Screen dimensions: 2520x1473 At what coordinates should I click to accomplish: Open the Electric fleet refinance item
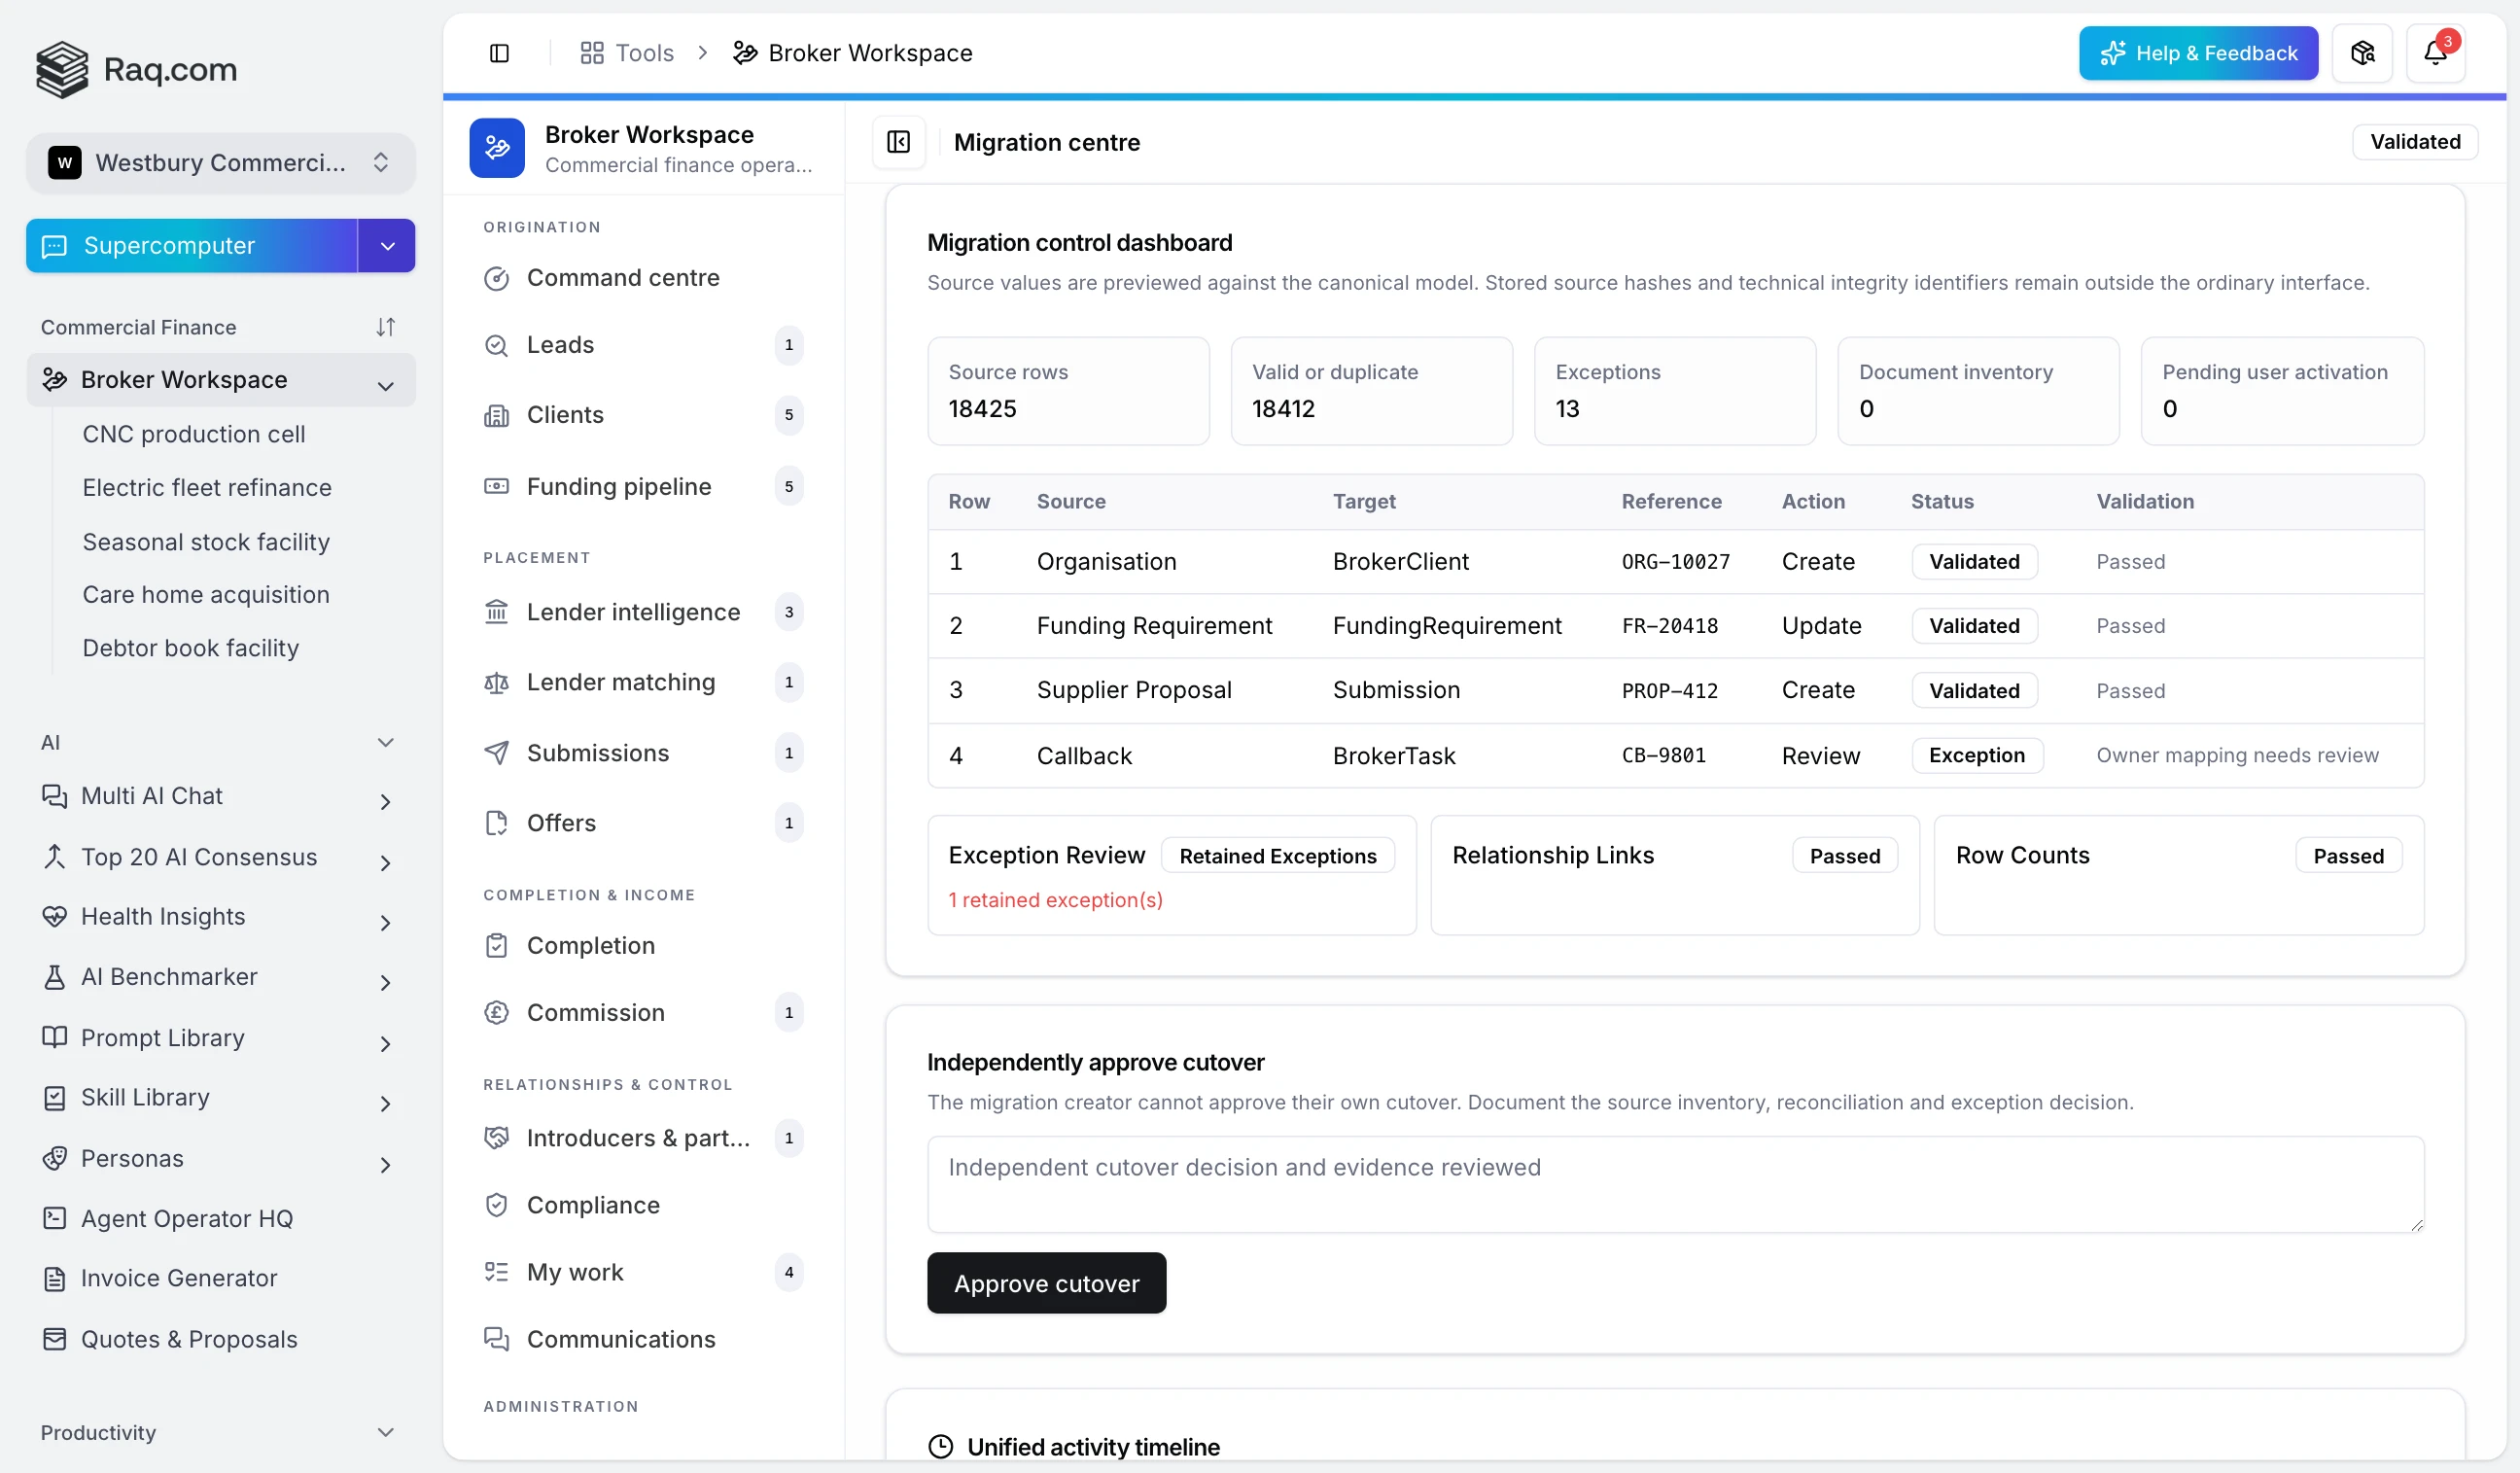pos(207,487)
